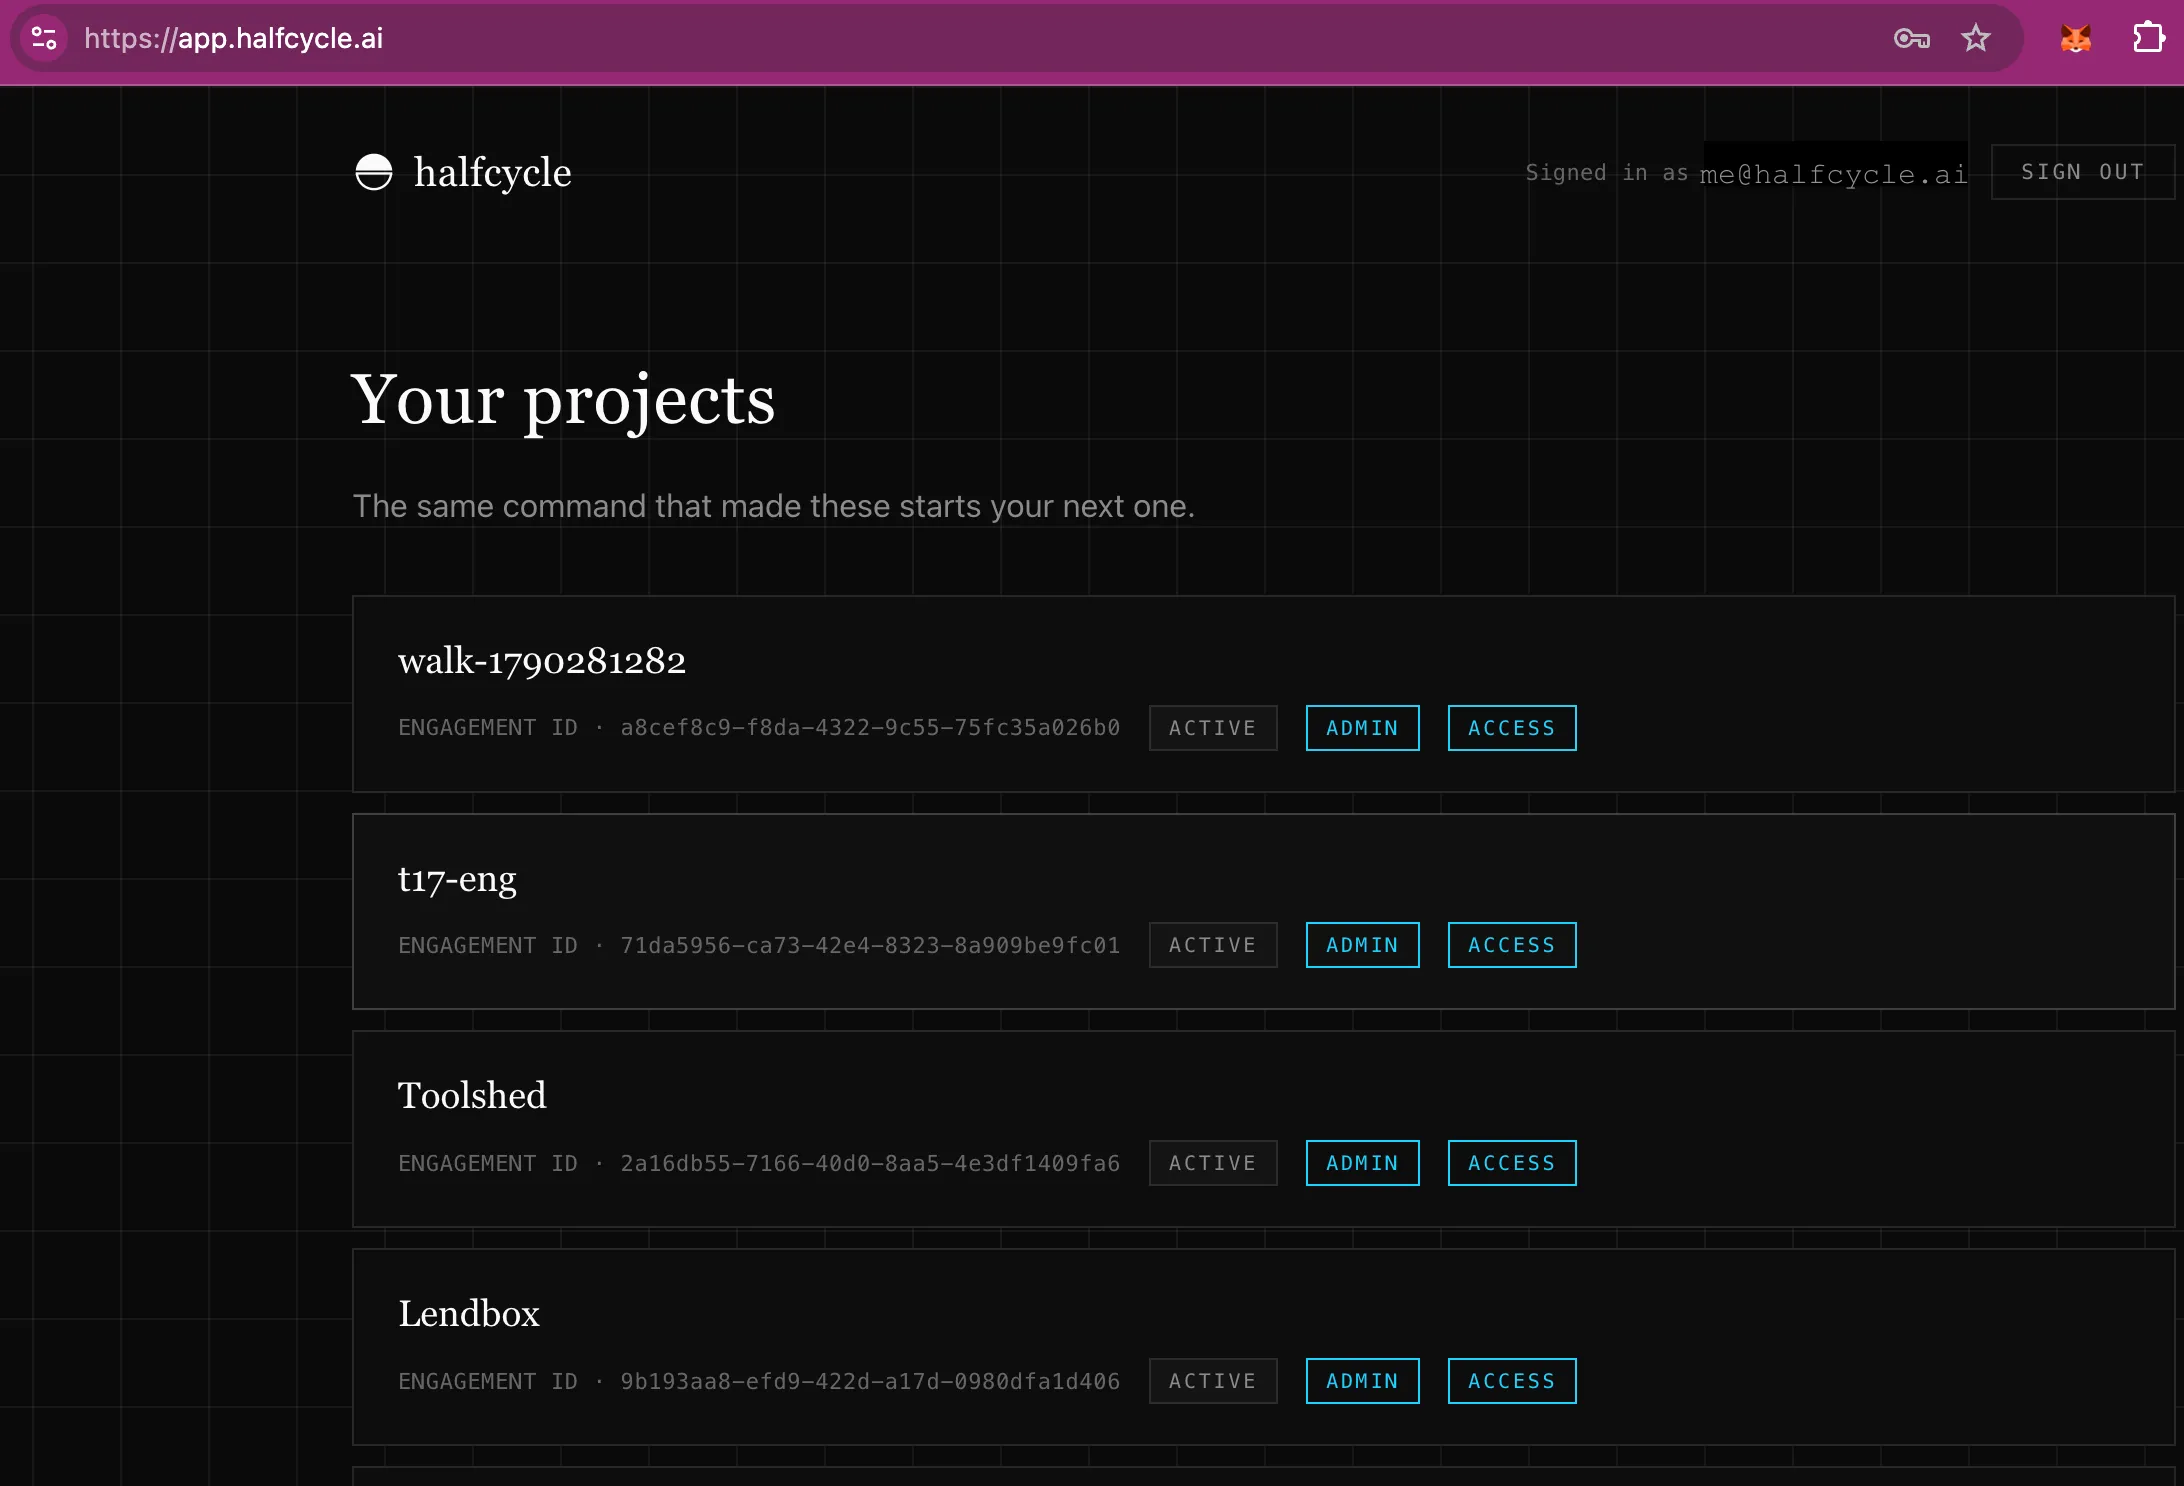Select engagement ID 2a16db55-7166-40d0-8aa5-4e3df1409fa6
This screenshot has width=2184, height=1486.
pyautogui.click(x=870, y=1163)
